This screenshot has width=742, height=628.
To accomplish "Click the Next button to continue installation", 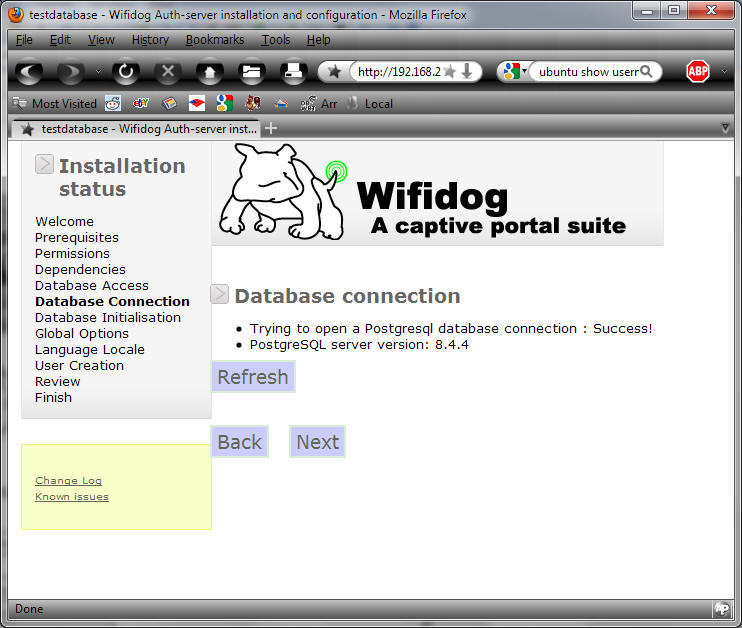I will point(318,442).
